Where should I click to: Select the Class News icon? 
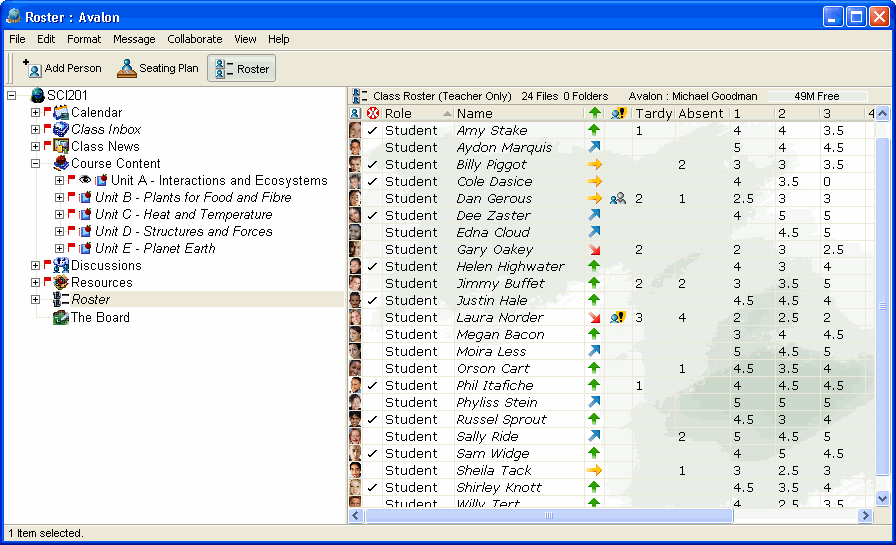(61, 147)
